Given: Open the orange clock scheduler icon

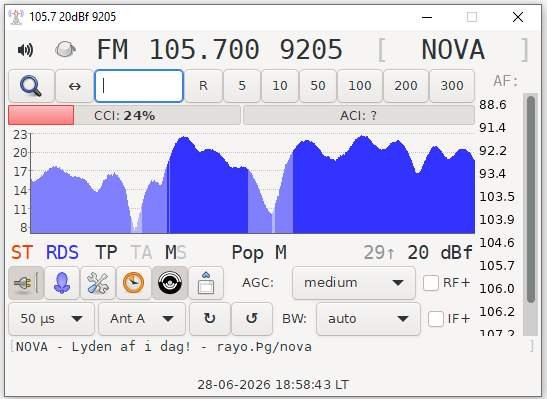Looking at the screenshot, I should (x=134, y=283).
